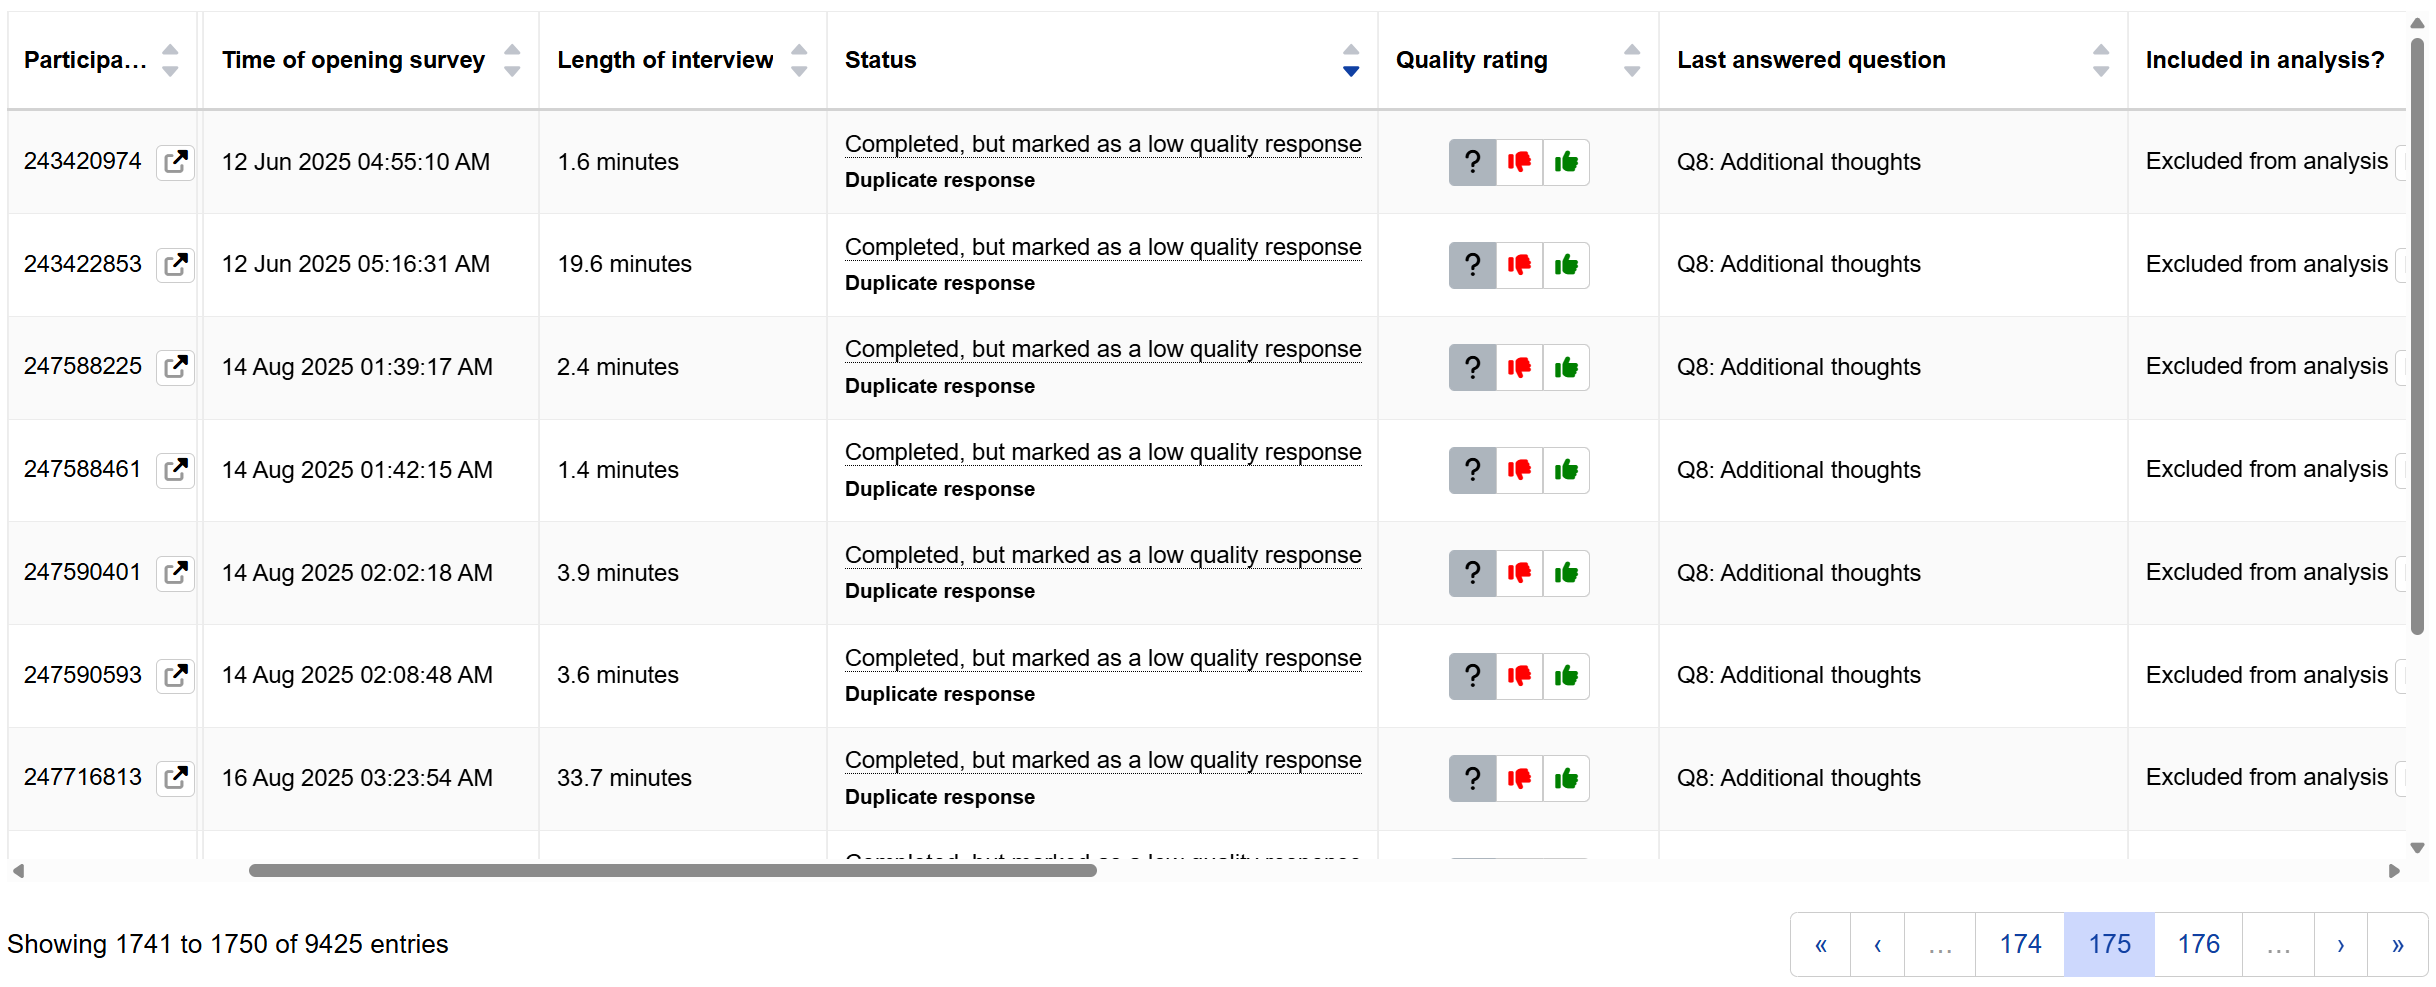
Task: Open low quality status link for 243420974
Action: coord(1103,144)
